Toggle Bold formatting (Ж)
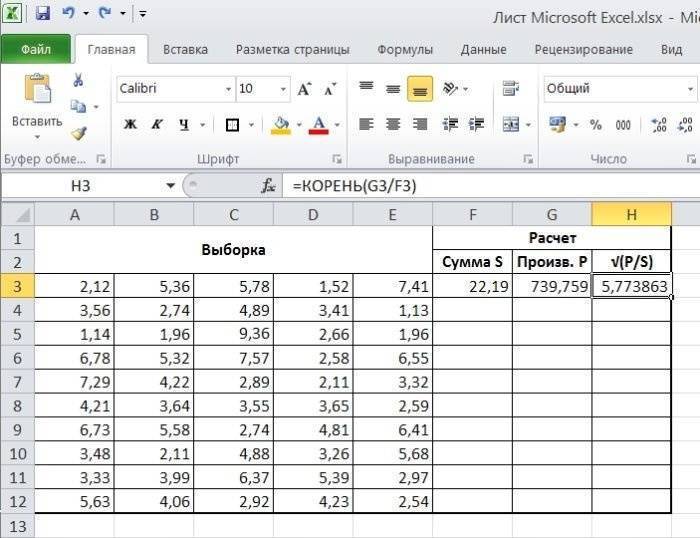The height and width of the screenshot is (538, 700). [130, 125]
